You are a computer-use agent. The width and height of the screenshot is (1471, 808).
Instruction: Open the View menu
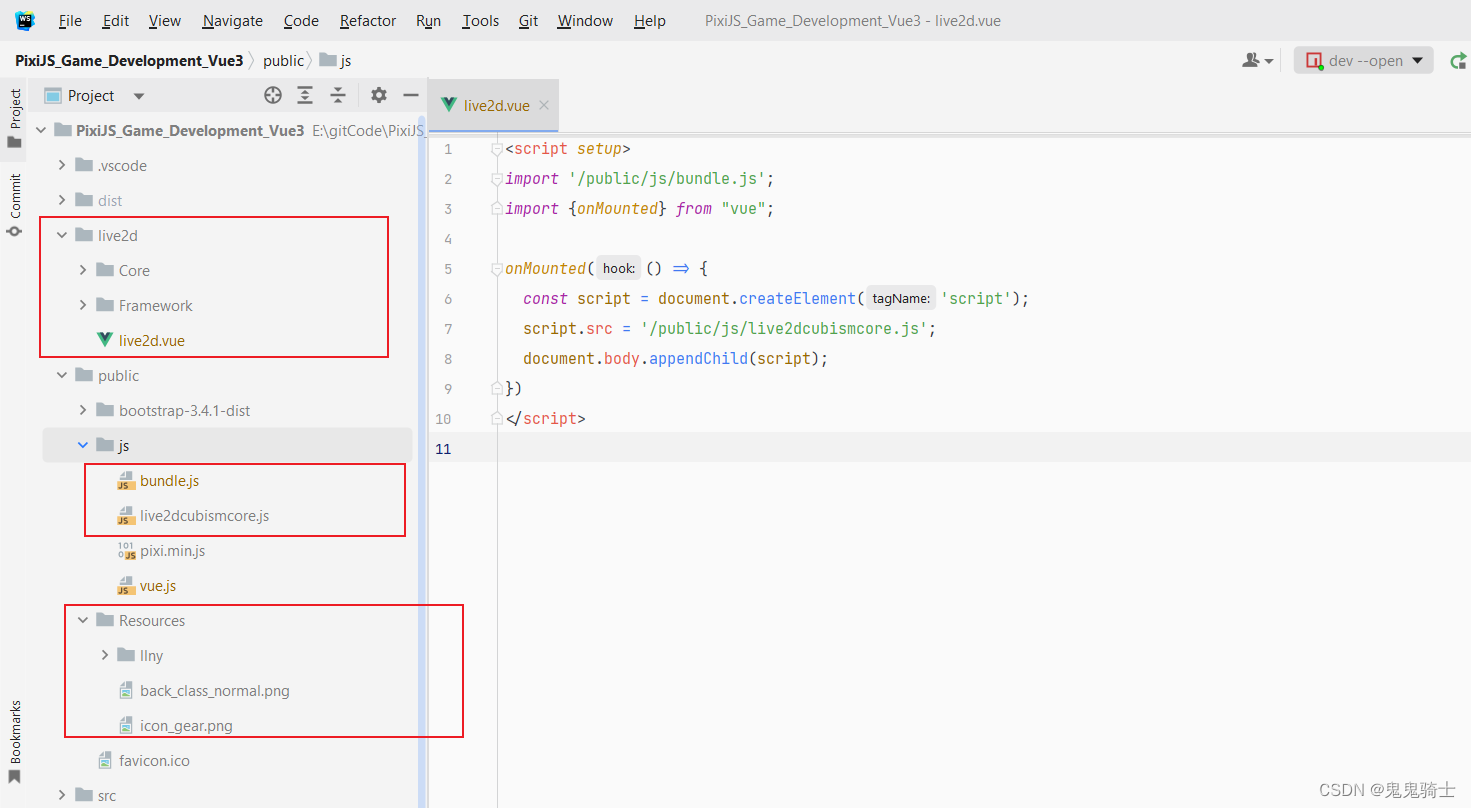[x=165, y=20]
